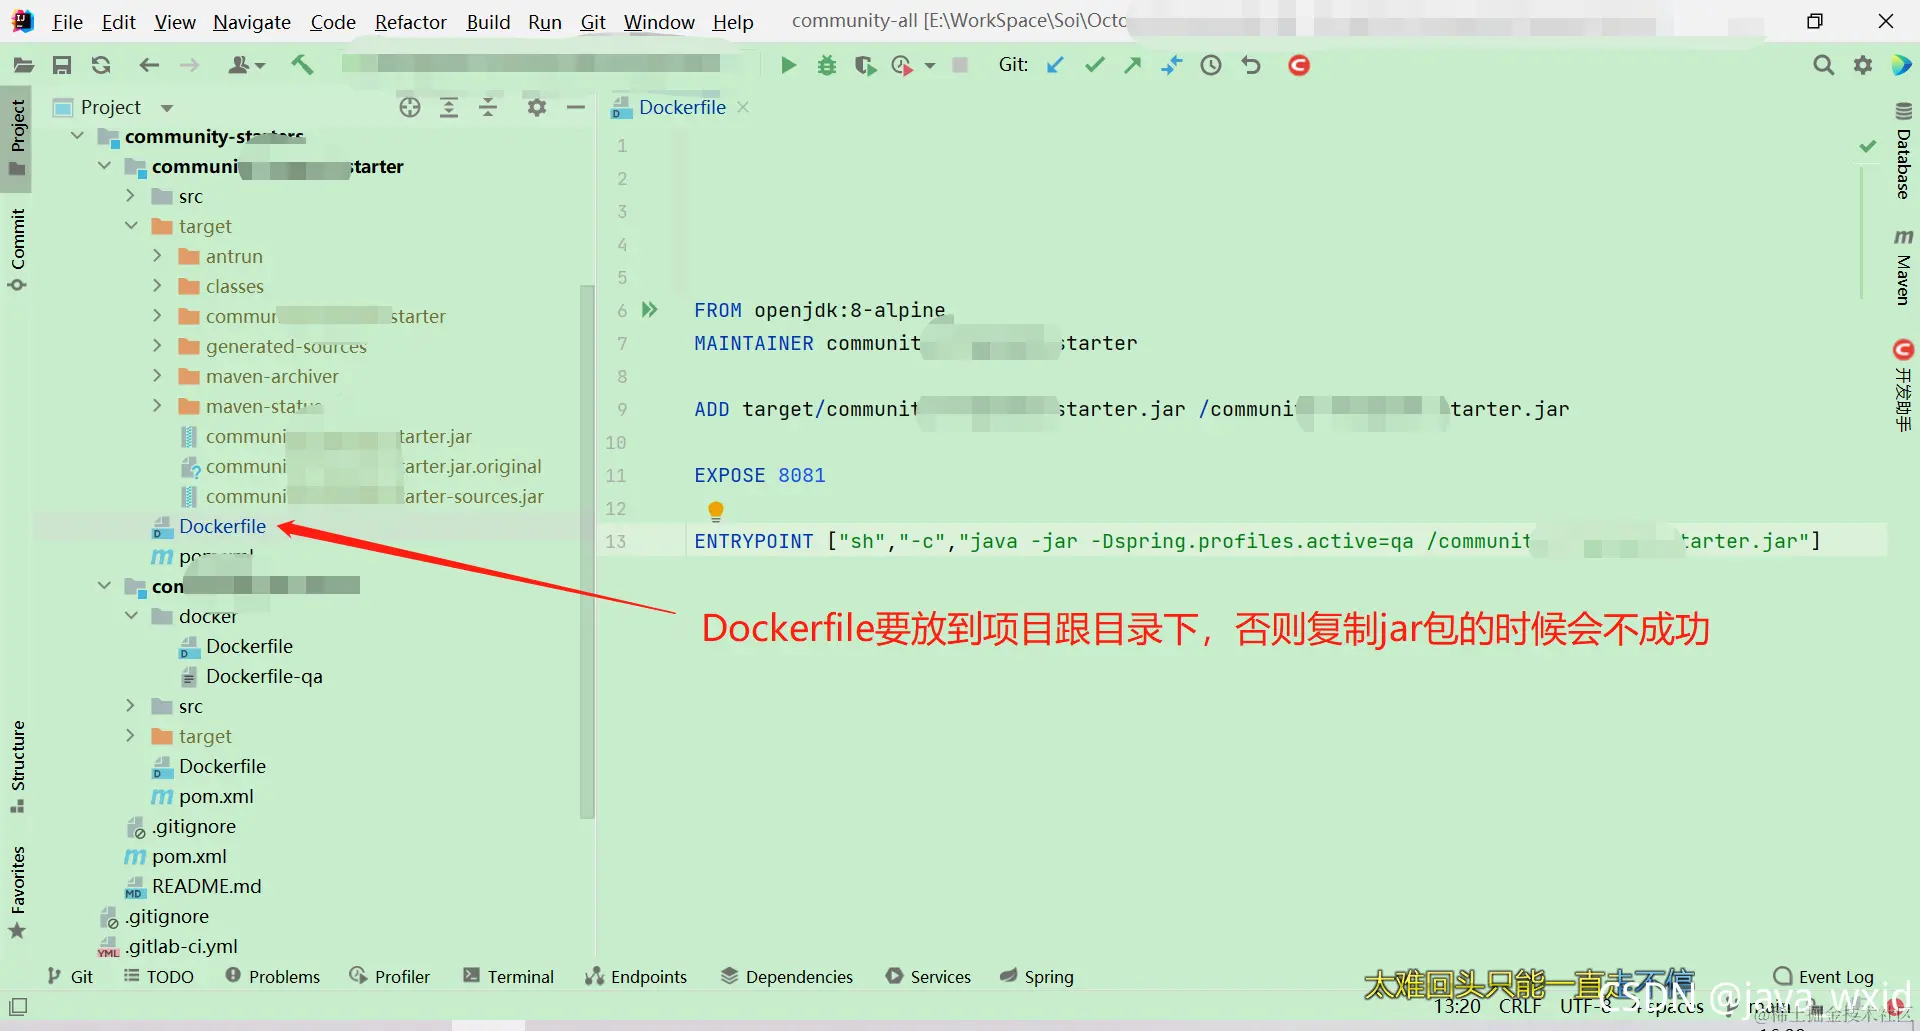Image resolution: width=1920 pixels, height=1031 pixels.
Task: Open the Dependencies tool window
Action: [787, 976]
